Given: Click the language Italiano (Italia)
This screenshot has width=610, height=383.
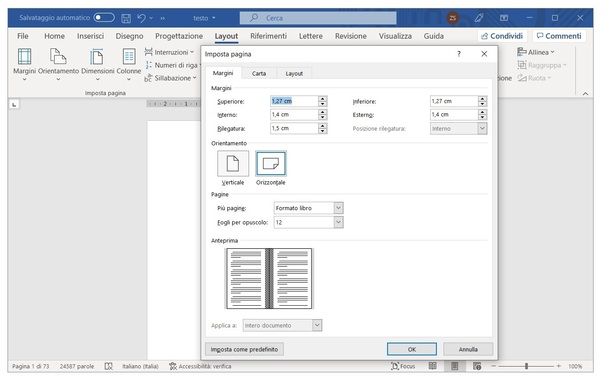Looking at the screenshot, I should (x=140, y=366).
